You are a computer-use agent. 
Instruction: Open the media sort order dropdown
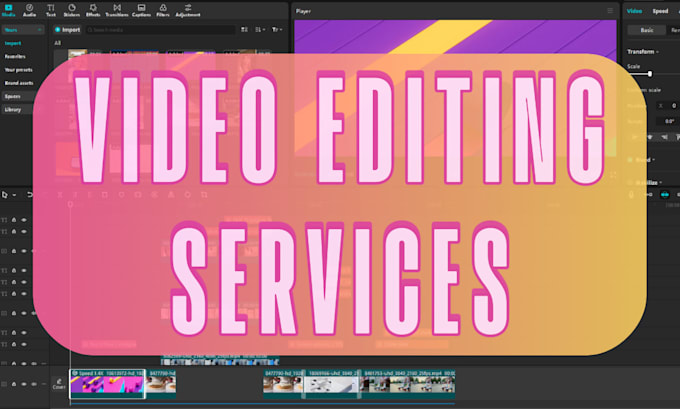[x=260, y=29]
